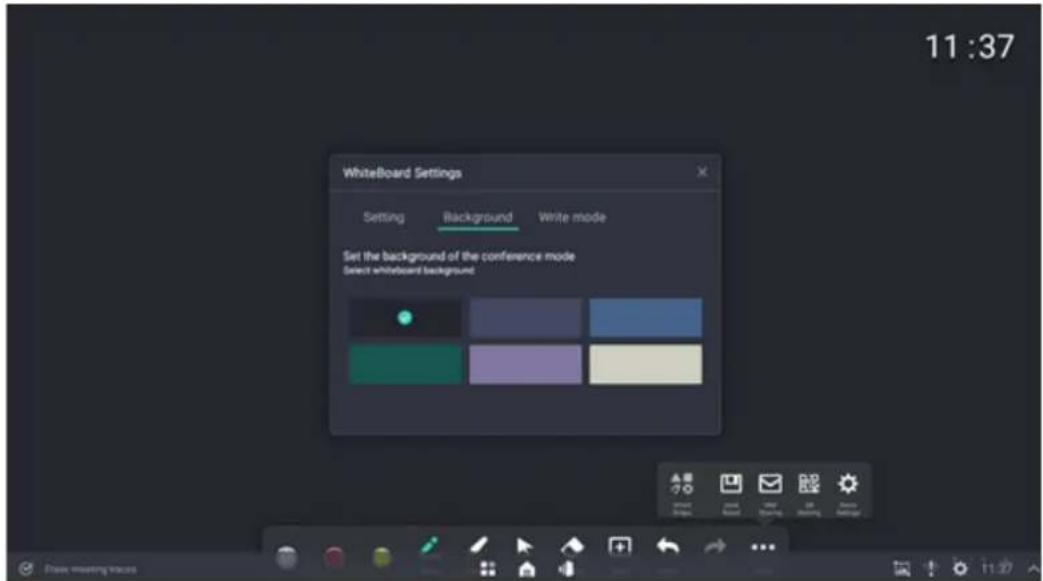Go to home screen icon

coord(527,569)
